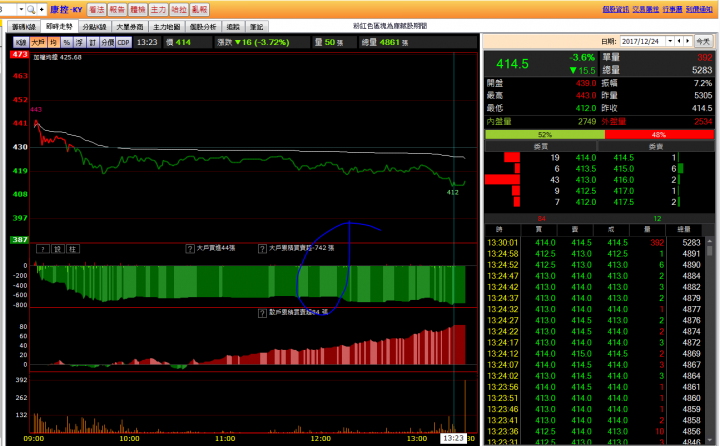Open the date picker dropdown arrow
Viewport: 720px width, 446px height.
[x=670, y=41]
